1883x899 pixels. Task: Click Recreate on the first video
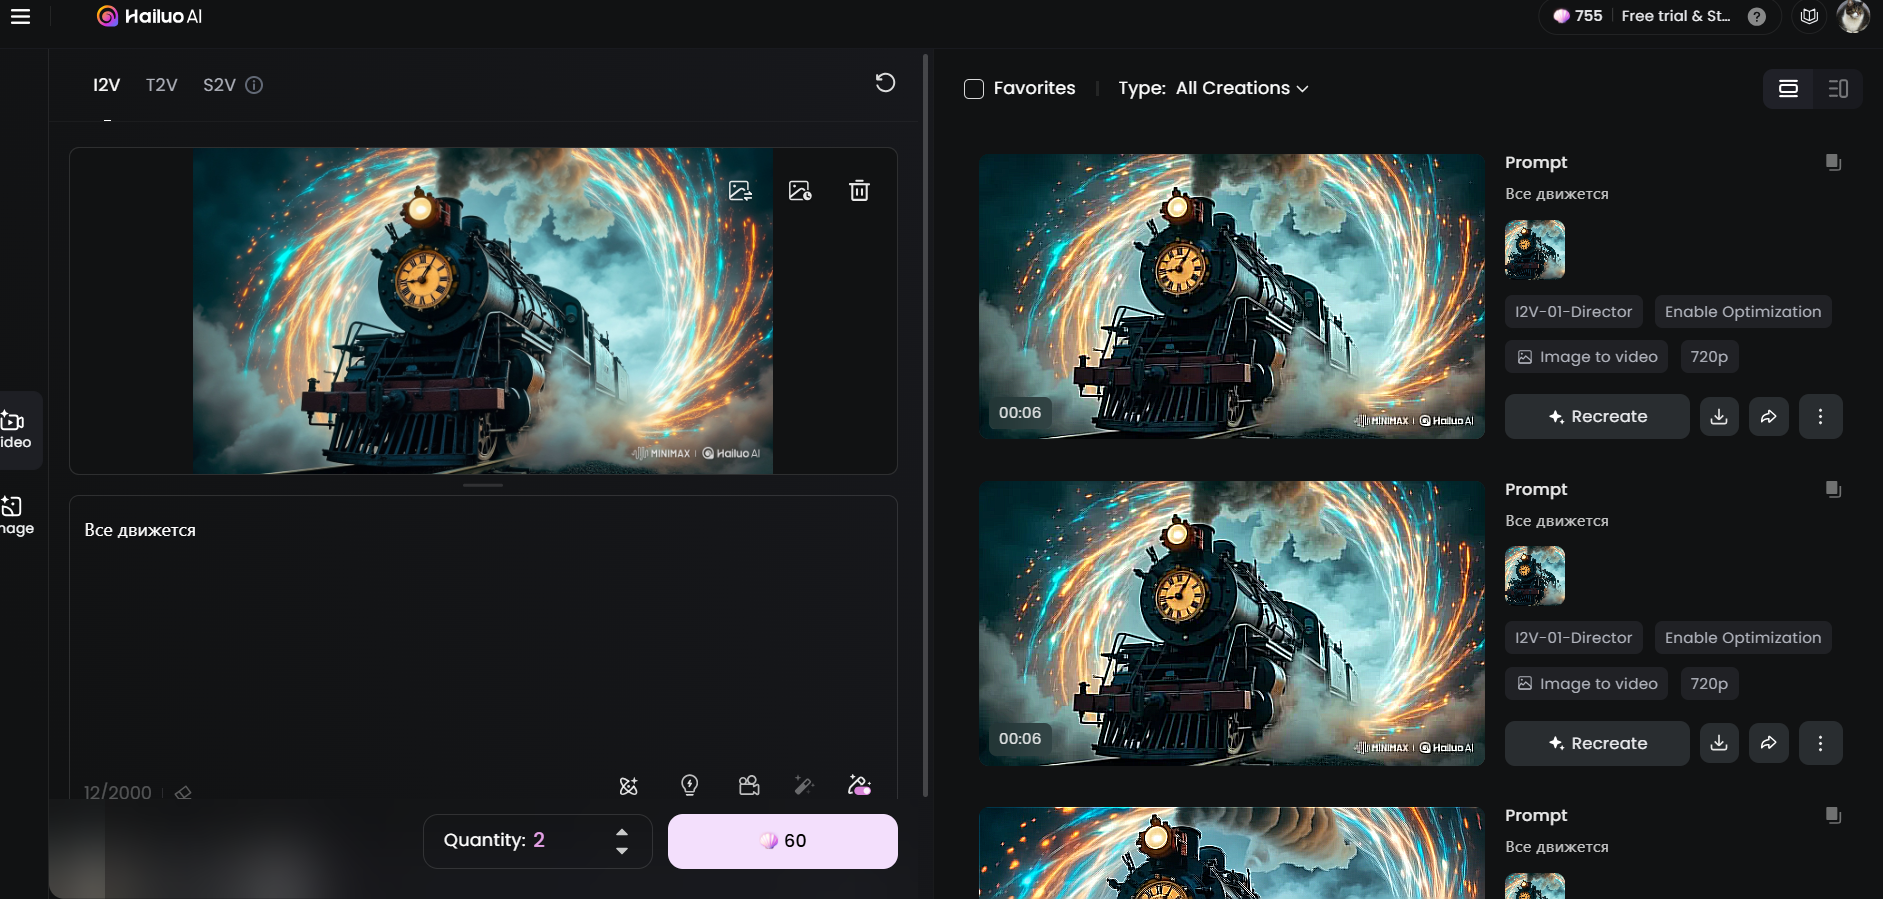[1597, 417]
